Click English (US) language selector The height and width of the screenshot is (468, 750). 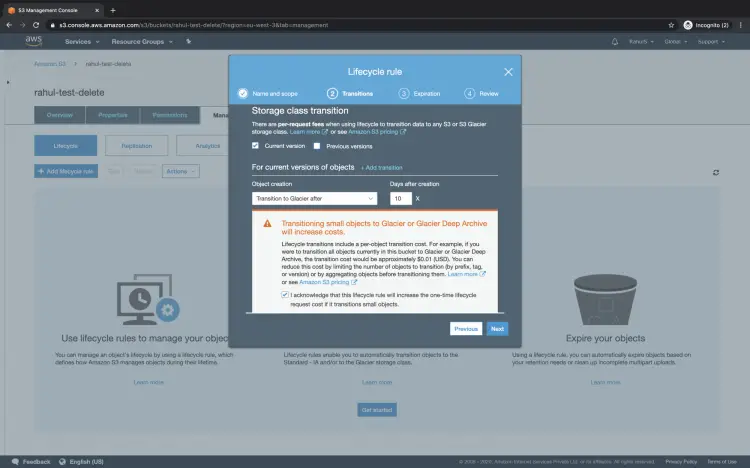pyautogui.click(x=86, y=462)
